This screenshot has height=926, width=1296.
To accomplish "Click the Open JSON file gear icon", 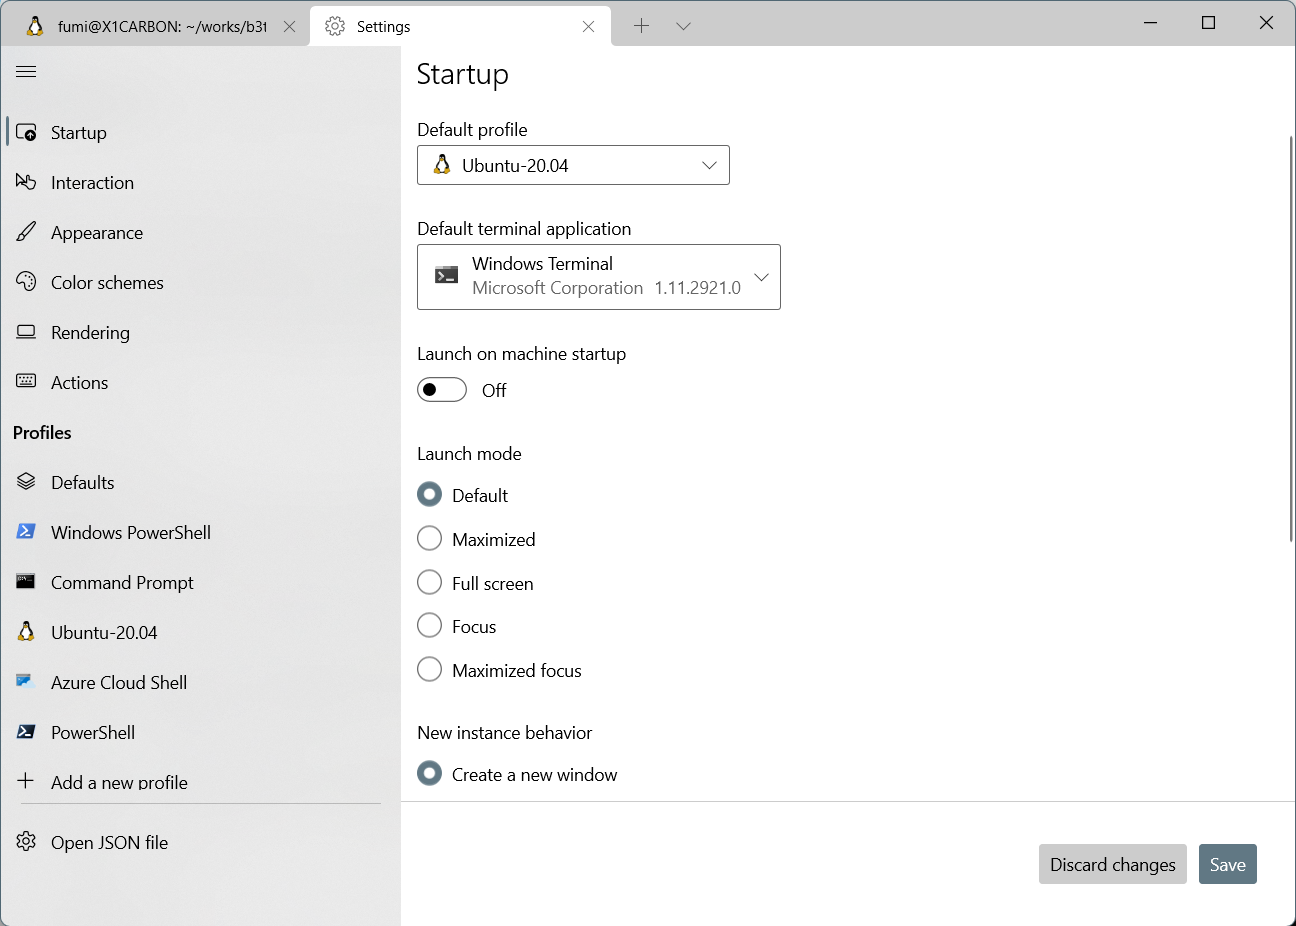I will pos(26,842).
